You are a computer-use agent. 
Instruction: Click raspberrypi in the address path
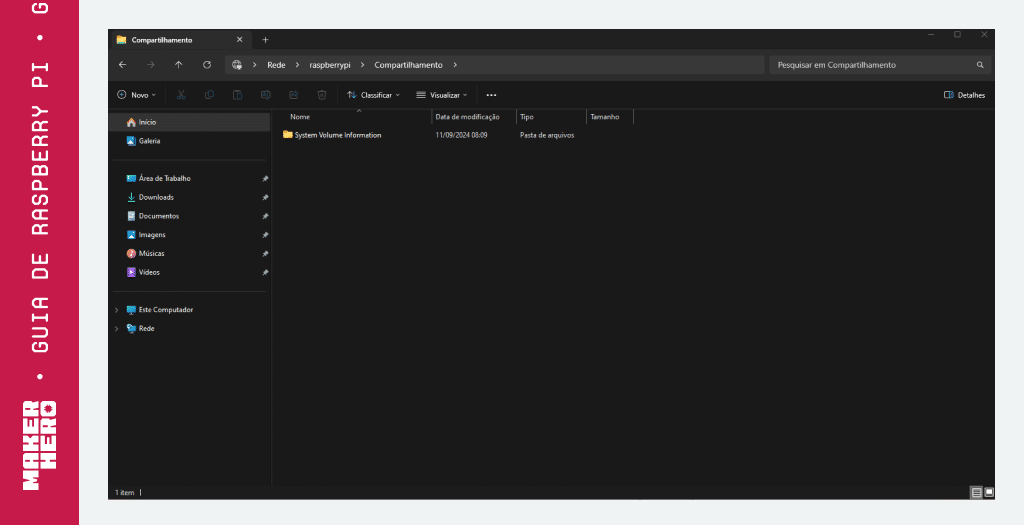(330, 65)
